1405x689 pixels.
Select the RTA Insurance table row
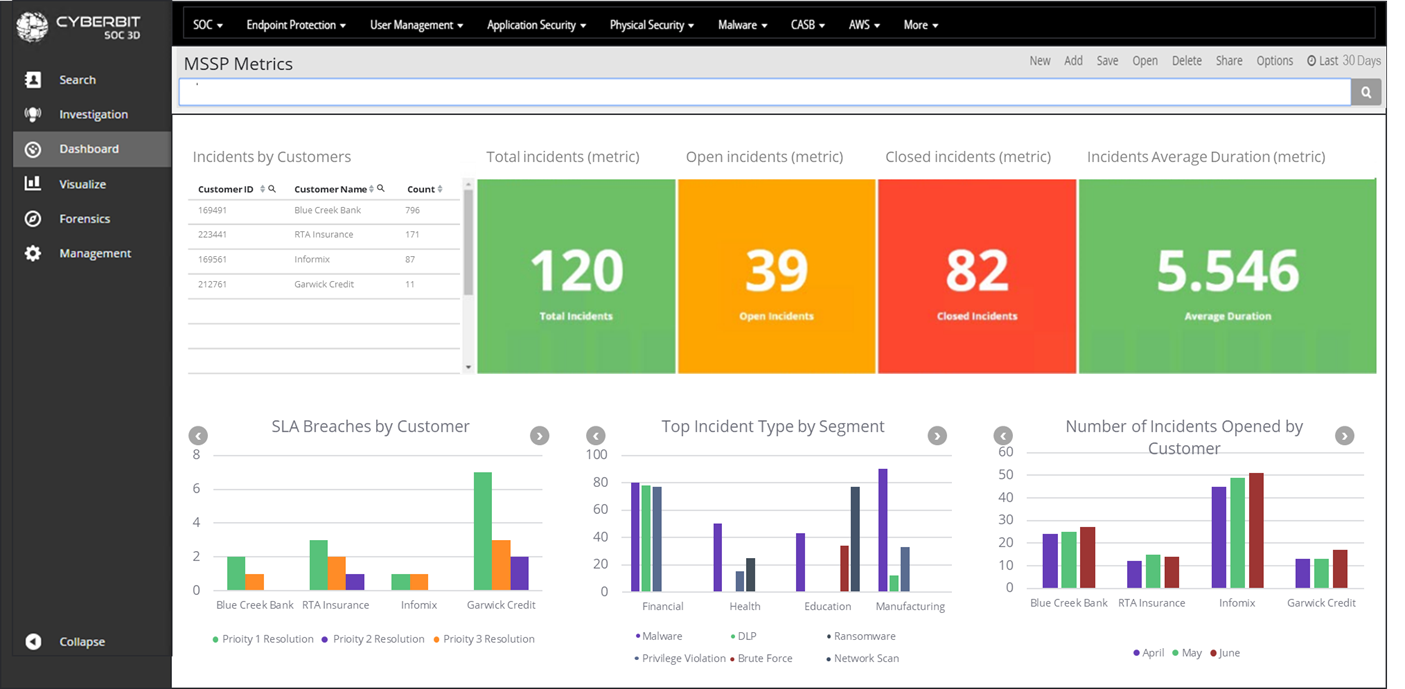click(324, 235)
